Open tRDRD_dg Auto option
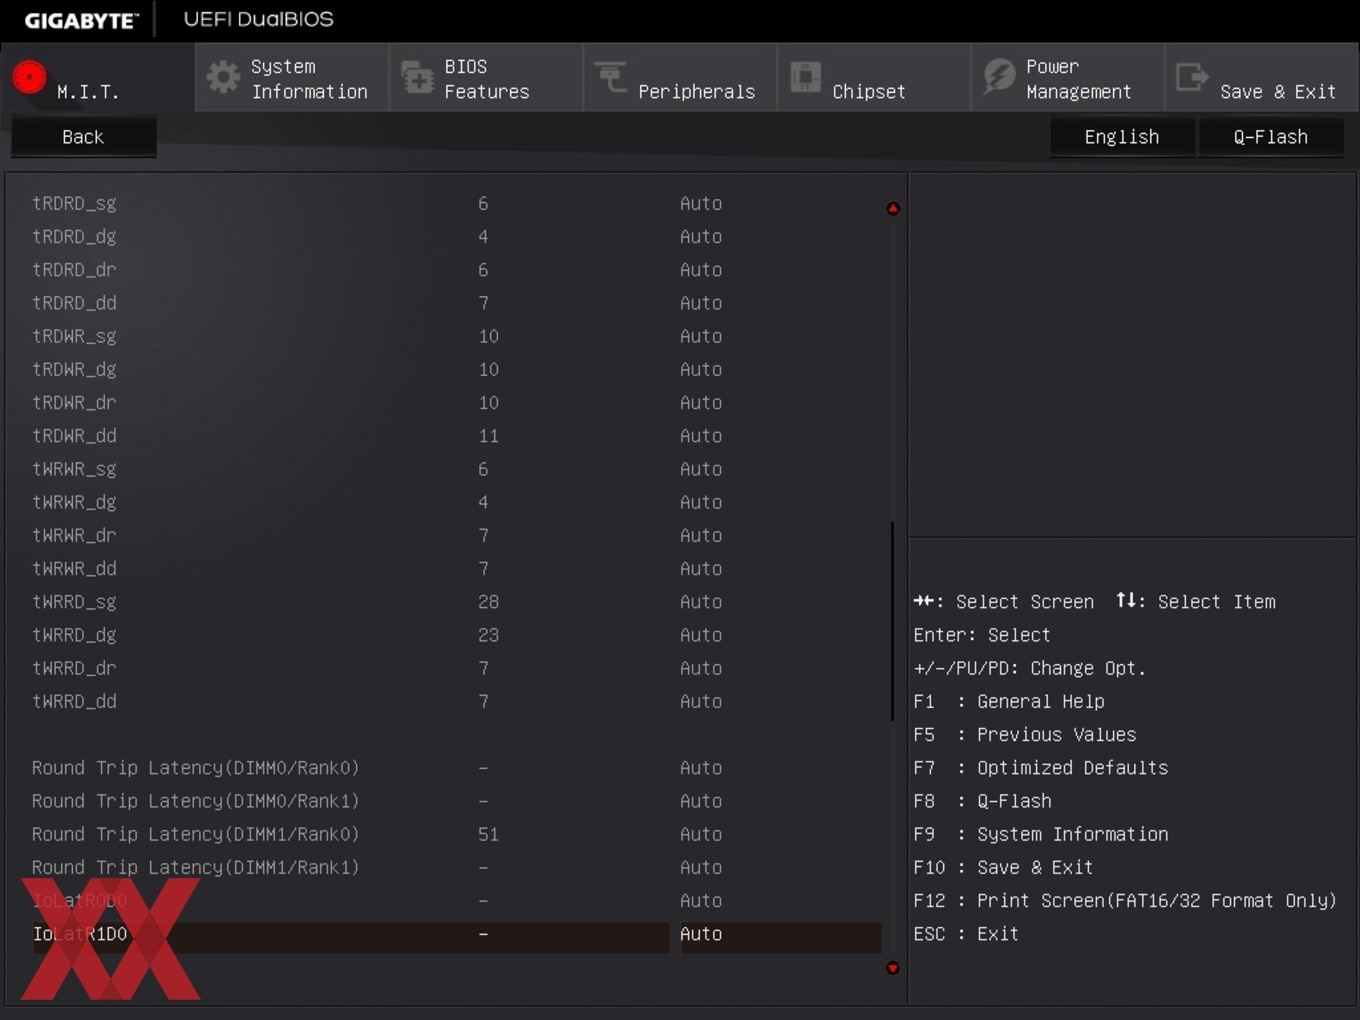This screenshot has height=1020, width=1360. click(701, 237)
